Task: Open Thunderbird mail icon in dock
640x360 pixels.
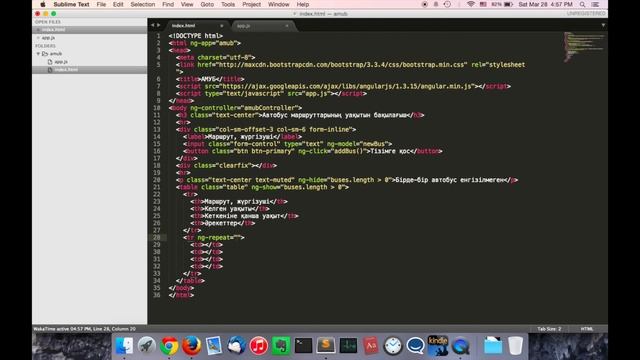Action: click(x=236, y=346)
